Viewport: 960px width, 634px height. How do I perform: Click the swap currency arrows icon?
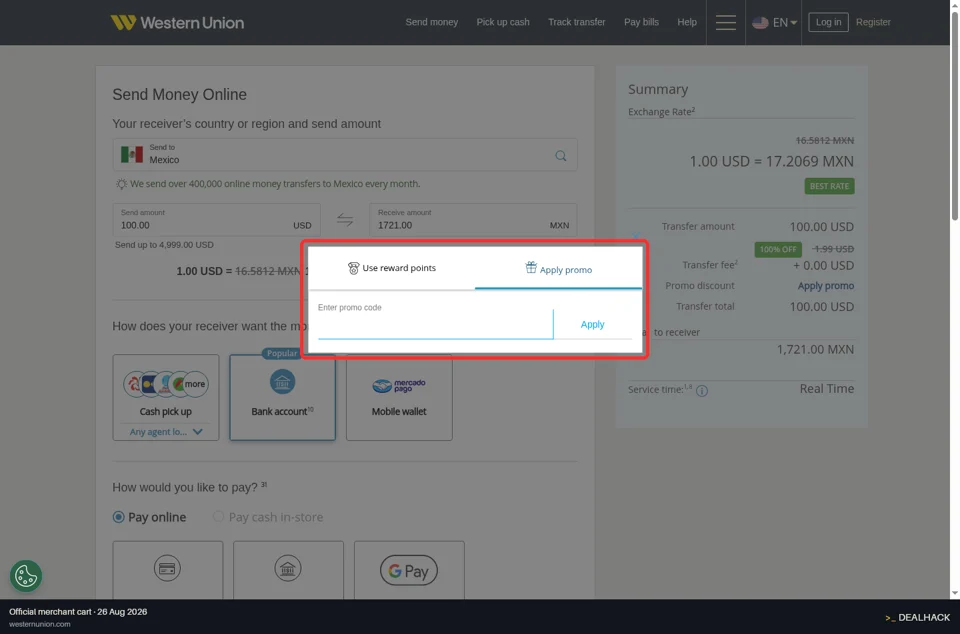[x=345, y=220]
